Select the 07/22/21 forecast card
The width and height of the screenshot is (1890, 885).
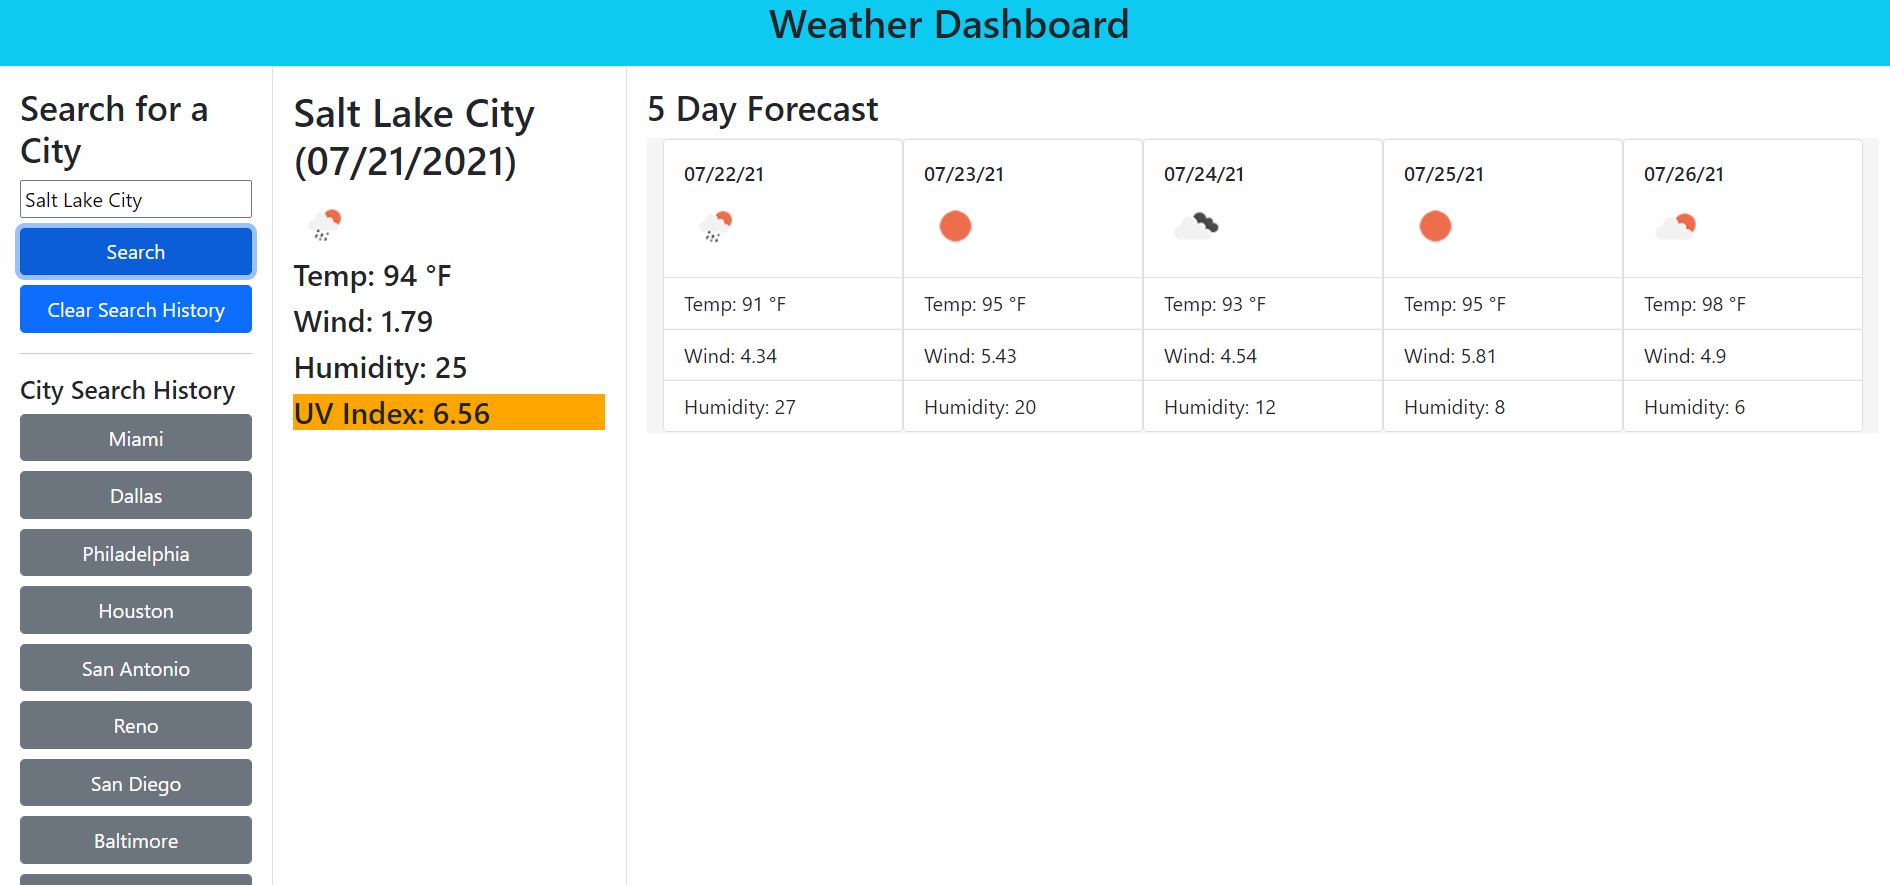[782, 290]
